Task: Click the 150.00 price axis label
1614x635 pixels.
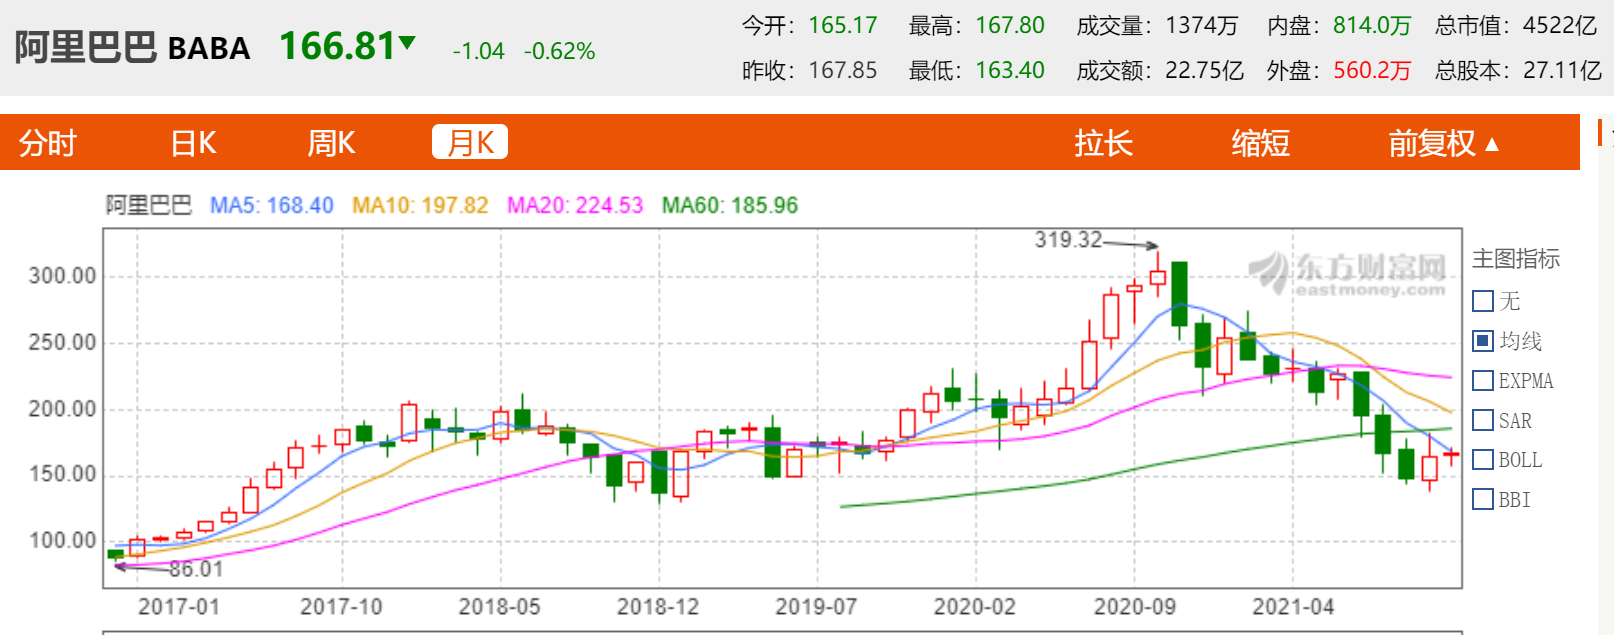Action: pyautogui.click(x=62, y=474)
